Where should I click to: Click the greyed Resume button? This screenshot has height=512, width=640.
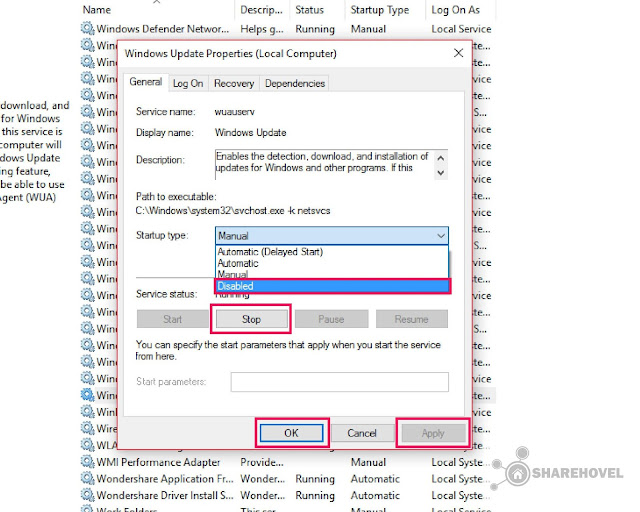click(x=411, y=319)
